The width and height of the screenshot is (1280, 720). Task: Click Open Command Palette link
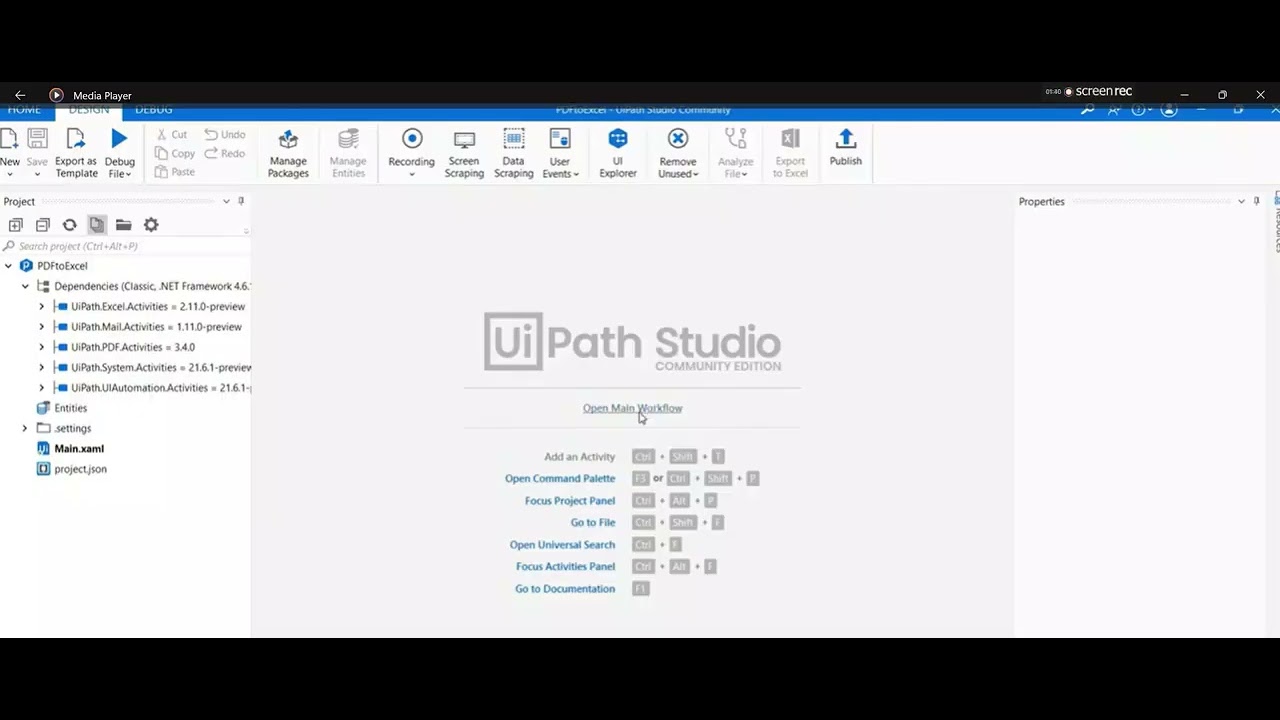(x=560, y=478)
